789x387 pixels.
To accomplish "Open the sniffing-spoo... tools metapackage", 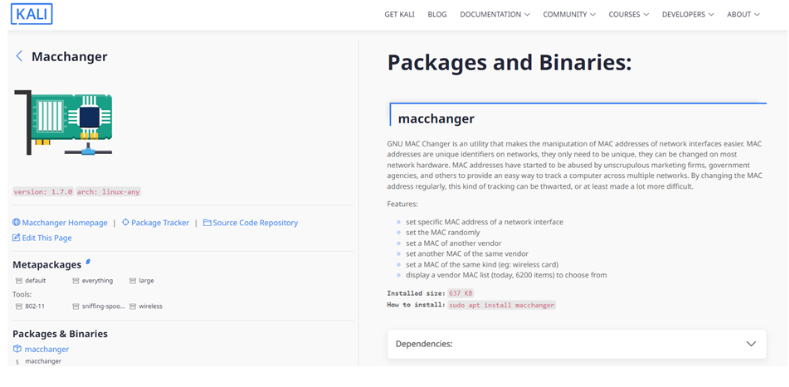I will 103,306.
